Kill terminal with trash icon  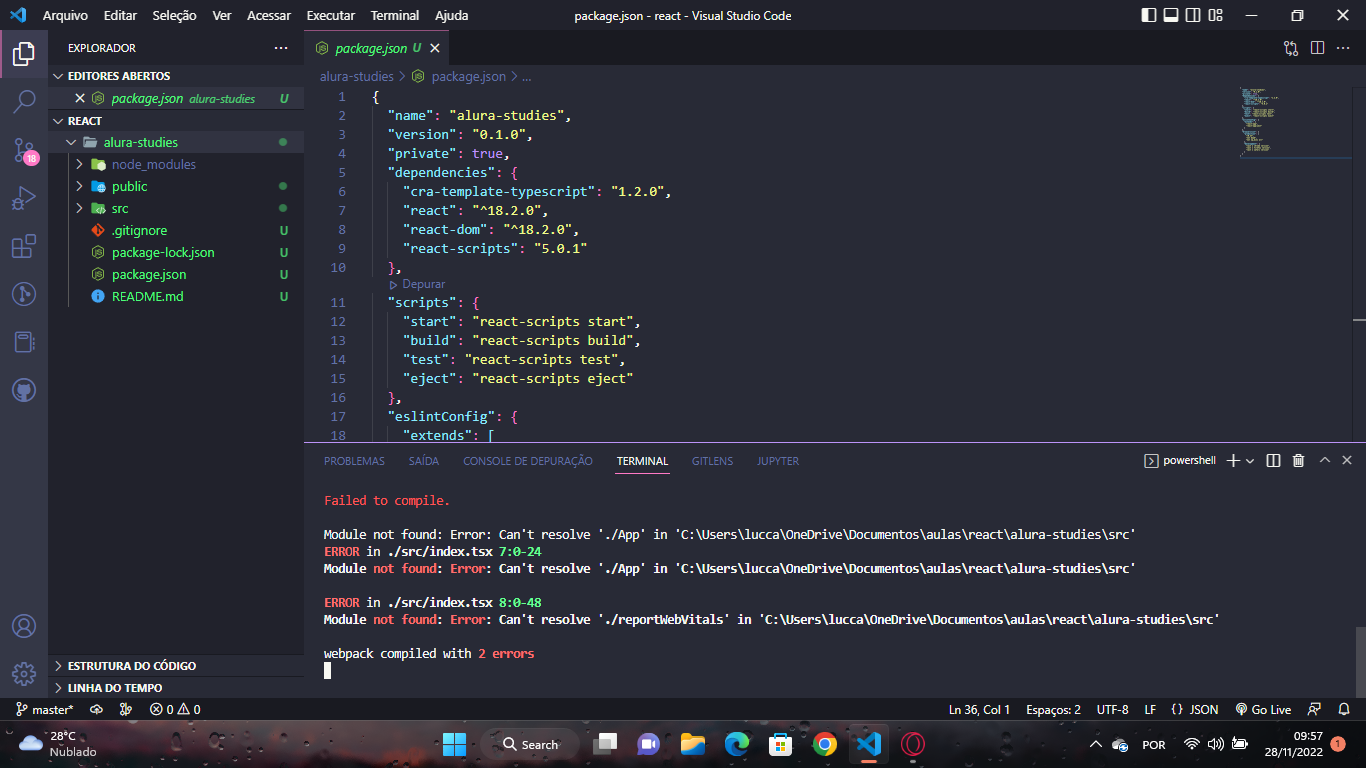click(x=1298, y=461)
